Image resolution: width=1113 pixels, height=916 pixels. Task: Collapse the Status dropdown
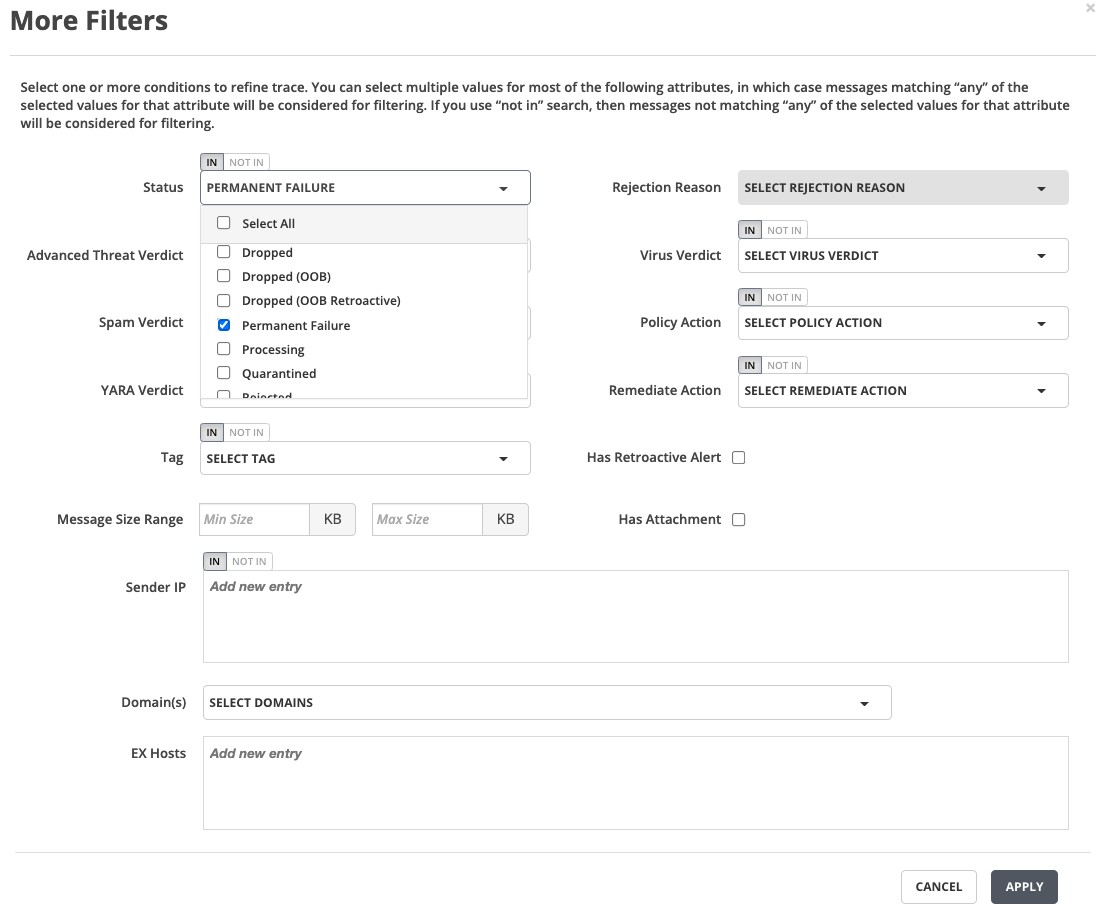[503, 188]
